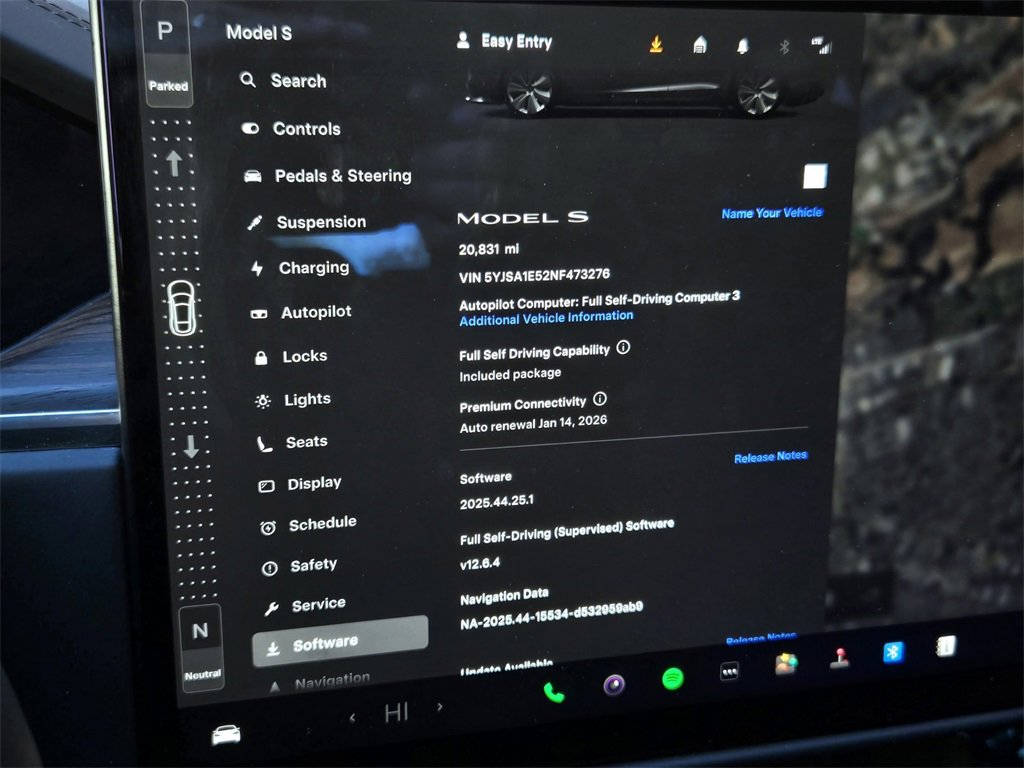Select the P Parked gear button

pos(167,52)
